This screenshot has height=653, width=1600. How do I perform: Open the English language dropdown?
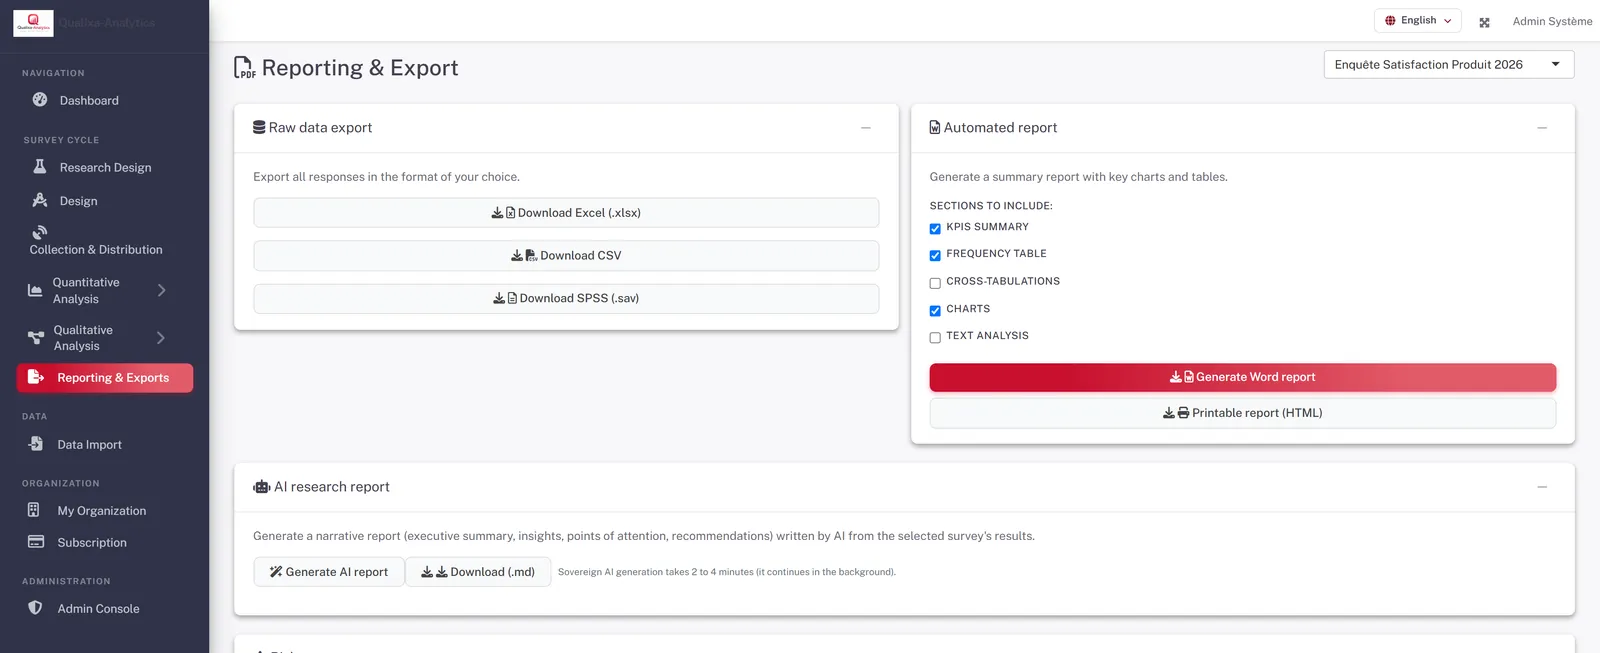tap(1418, 20)
